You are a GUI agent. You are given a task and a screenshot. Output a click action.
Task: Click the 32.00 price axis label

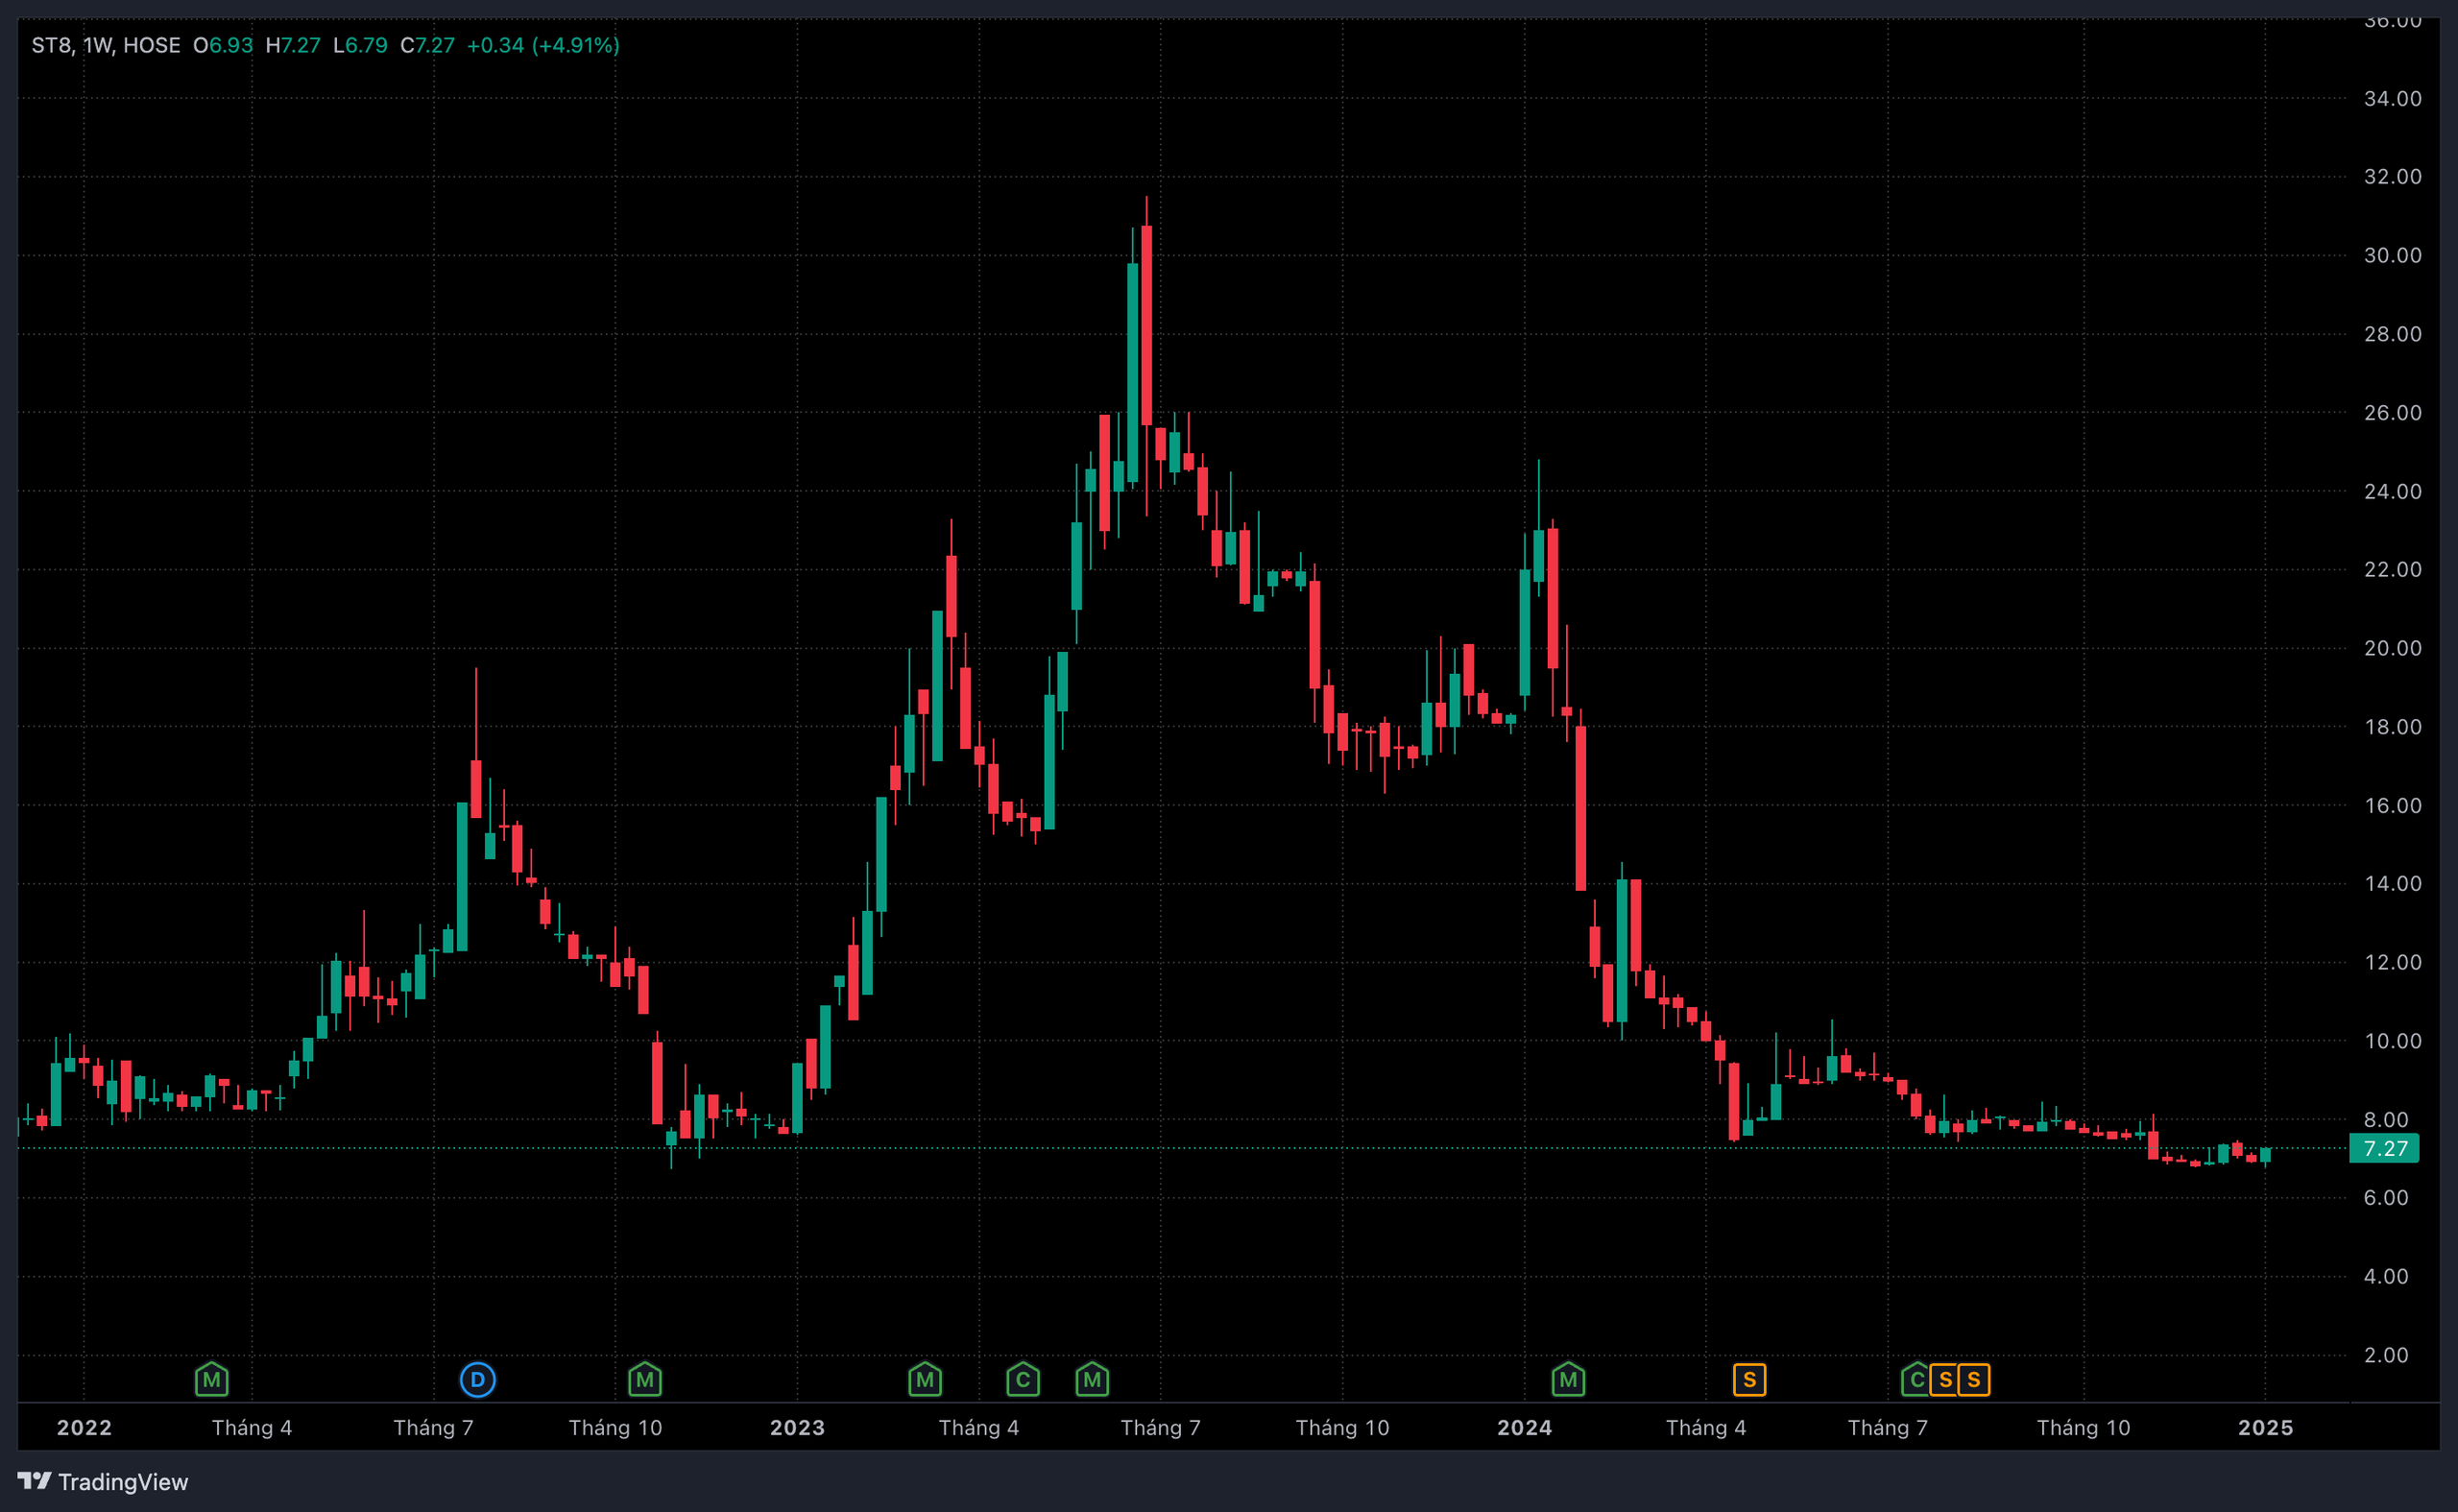click(2392, 176)
